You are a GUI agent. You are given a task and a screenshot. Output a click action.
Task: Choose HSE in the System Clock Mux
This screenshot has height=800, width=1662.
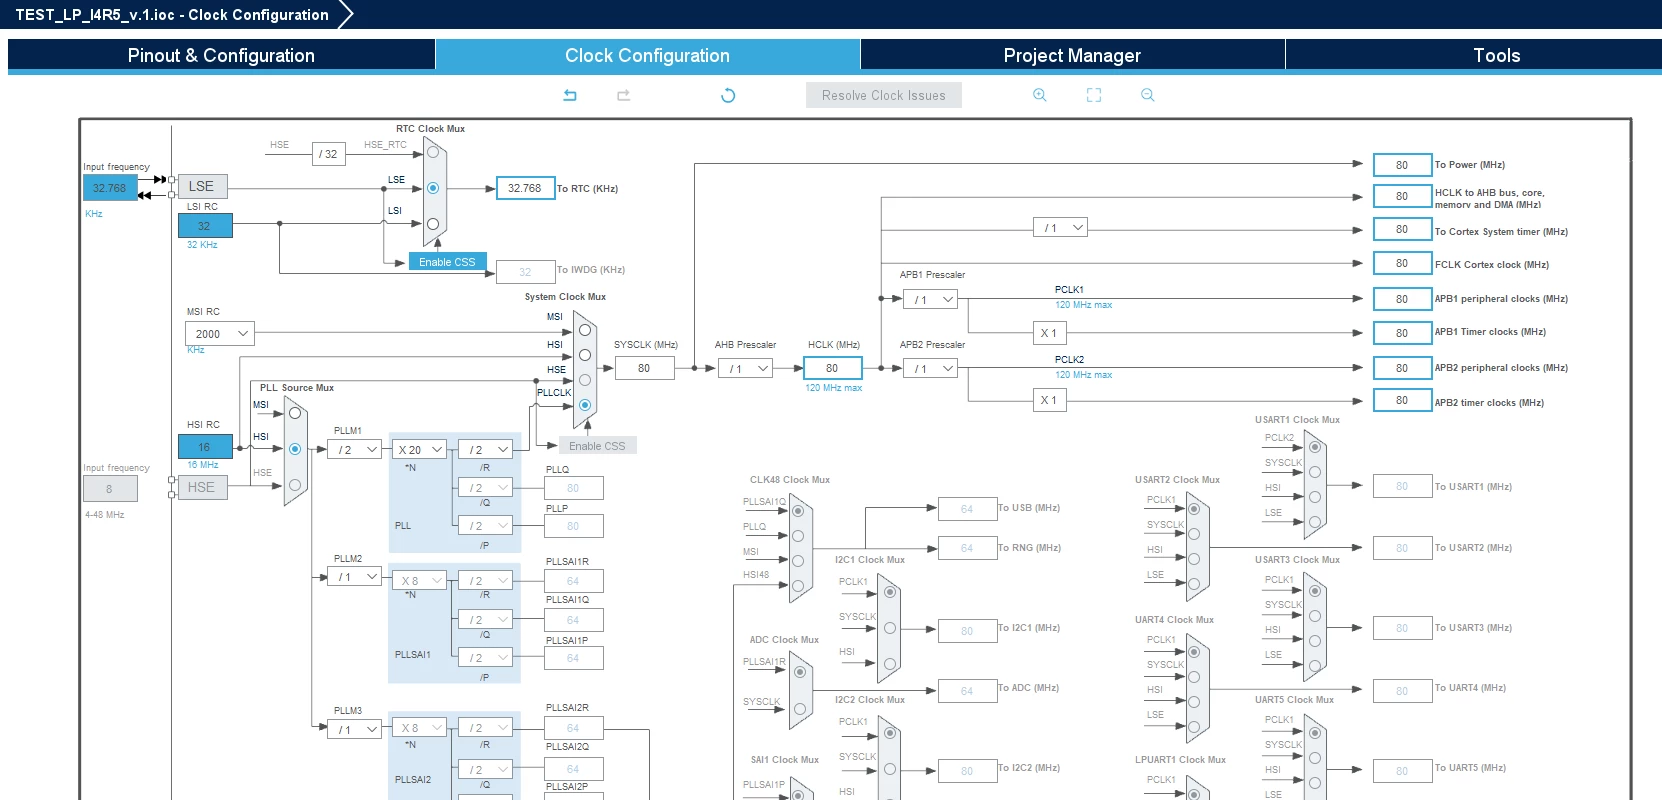click(x=585, y=380)
